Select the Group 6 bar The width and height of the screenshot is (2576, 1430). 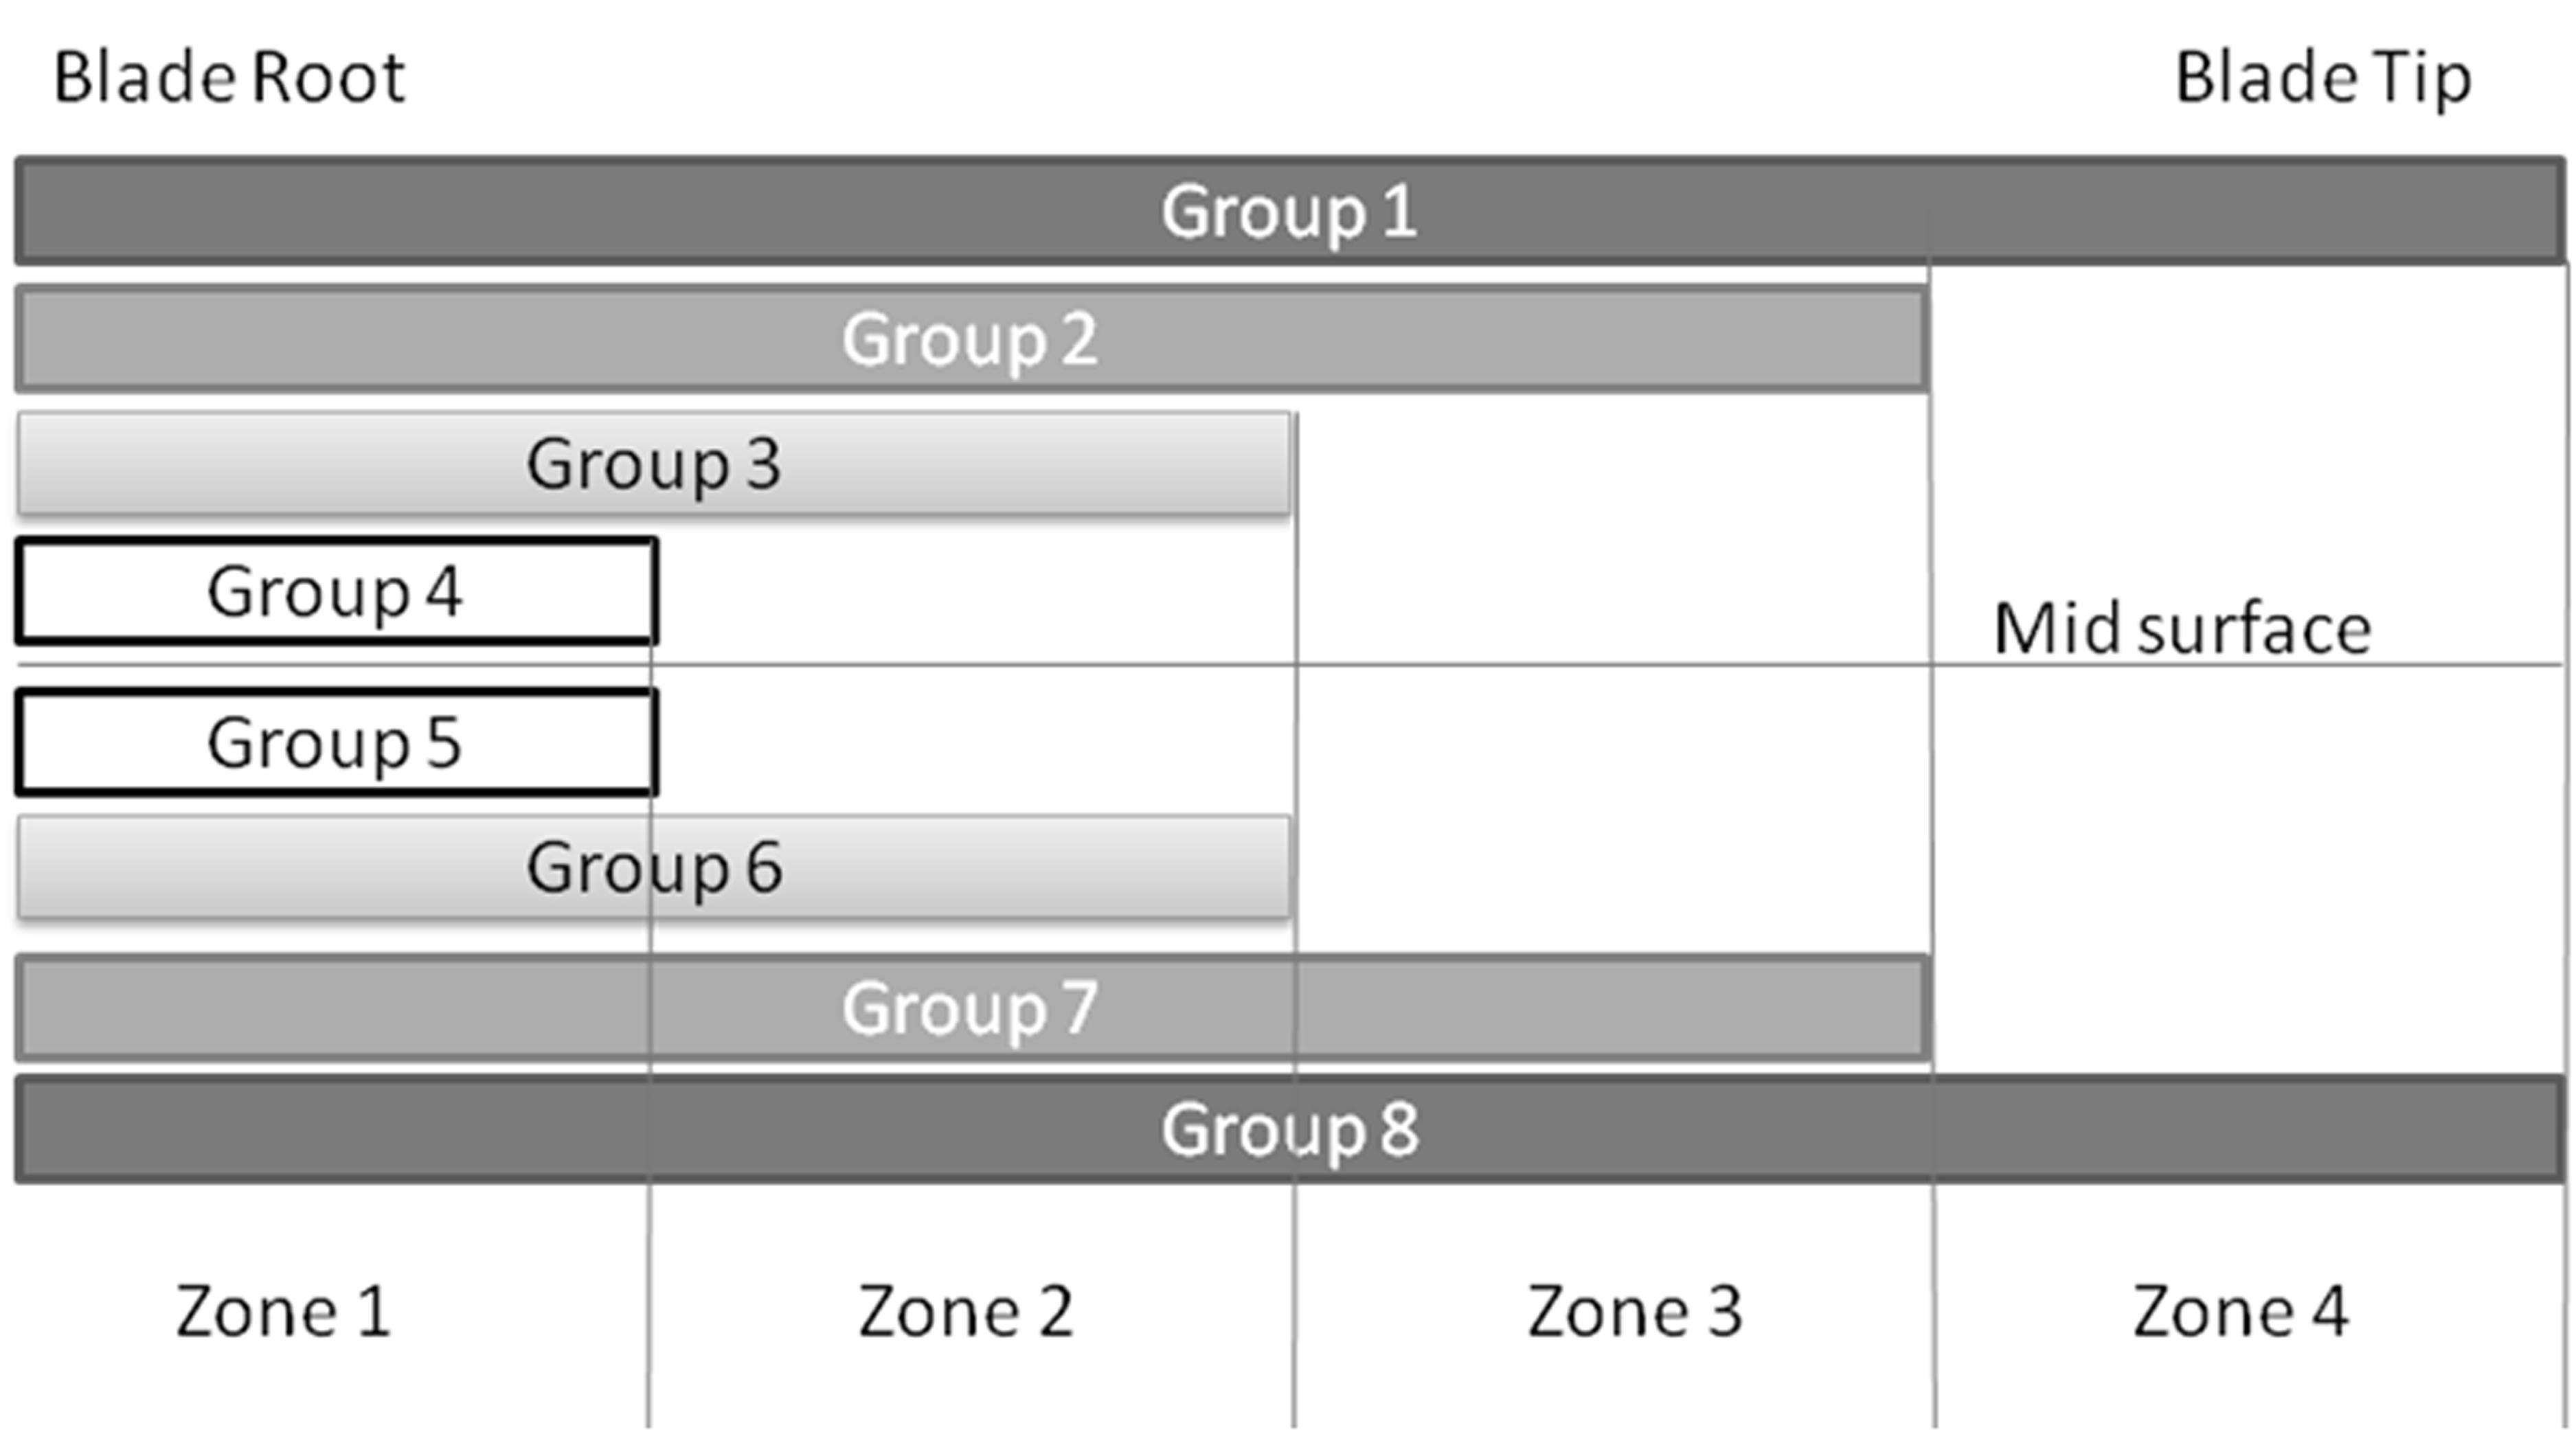point(654,867)
